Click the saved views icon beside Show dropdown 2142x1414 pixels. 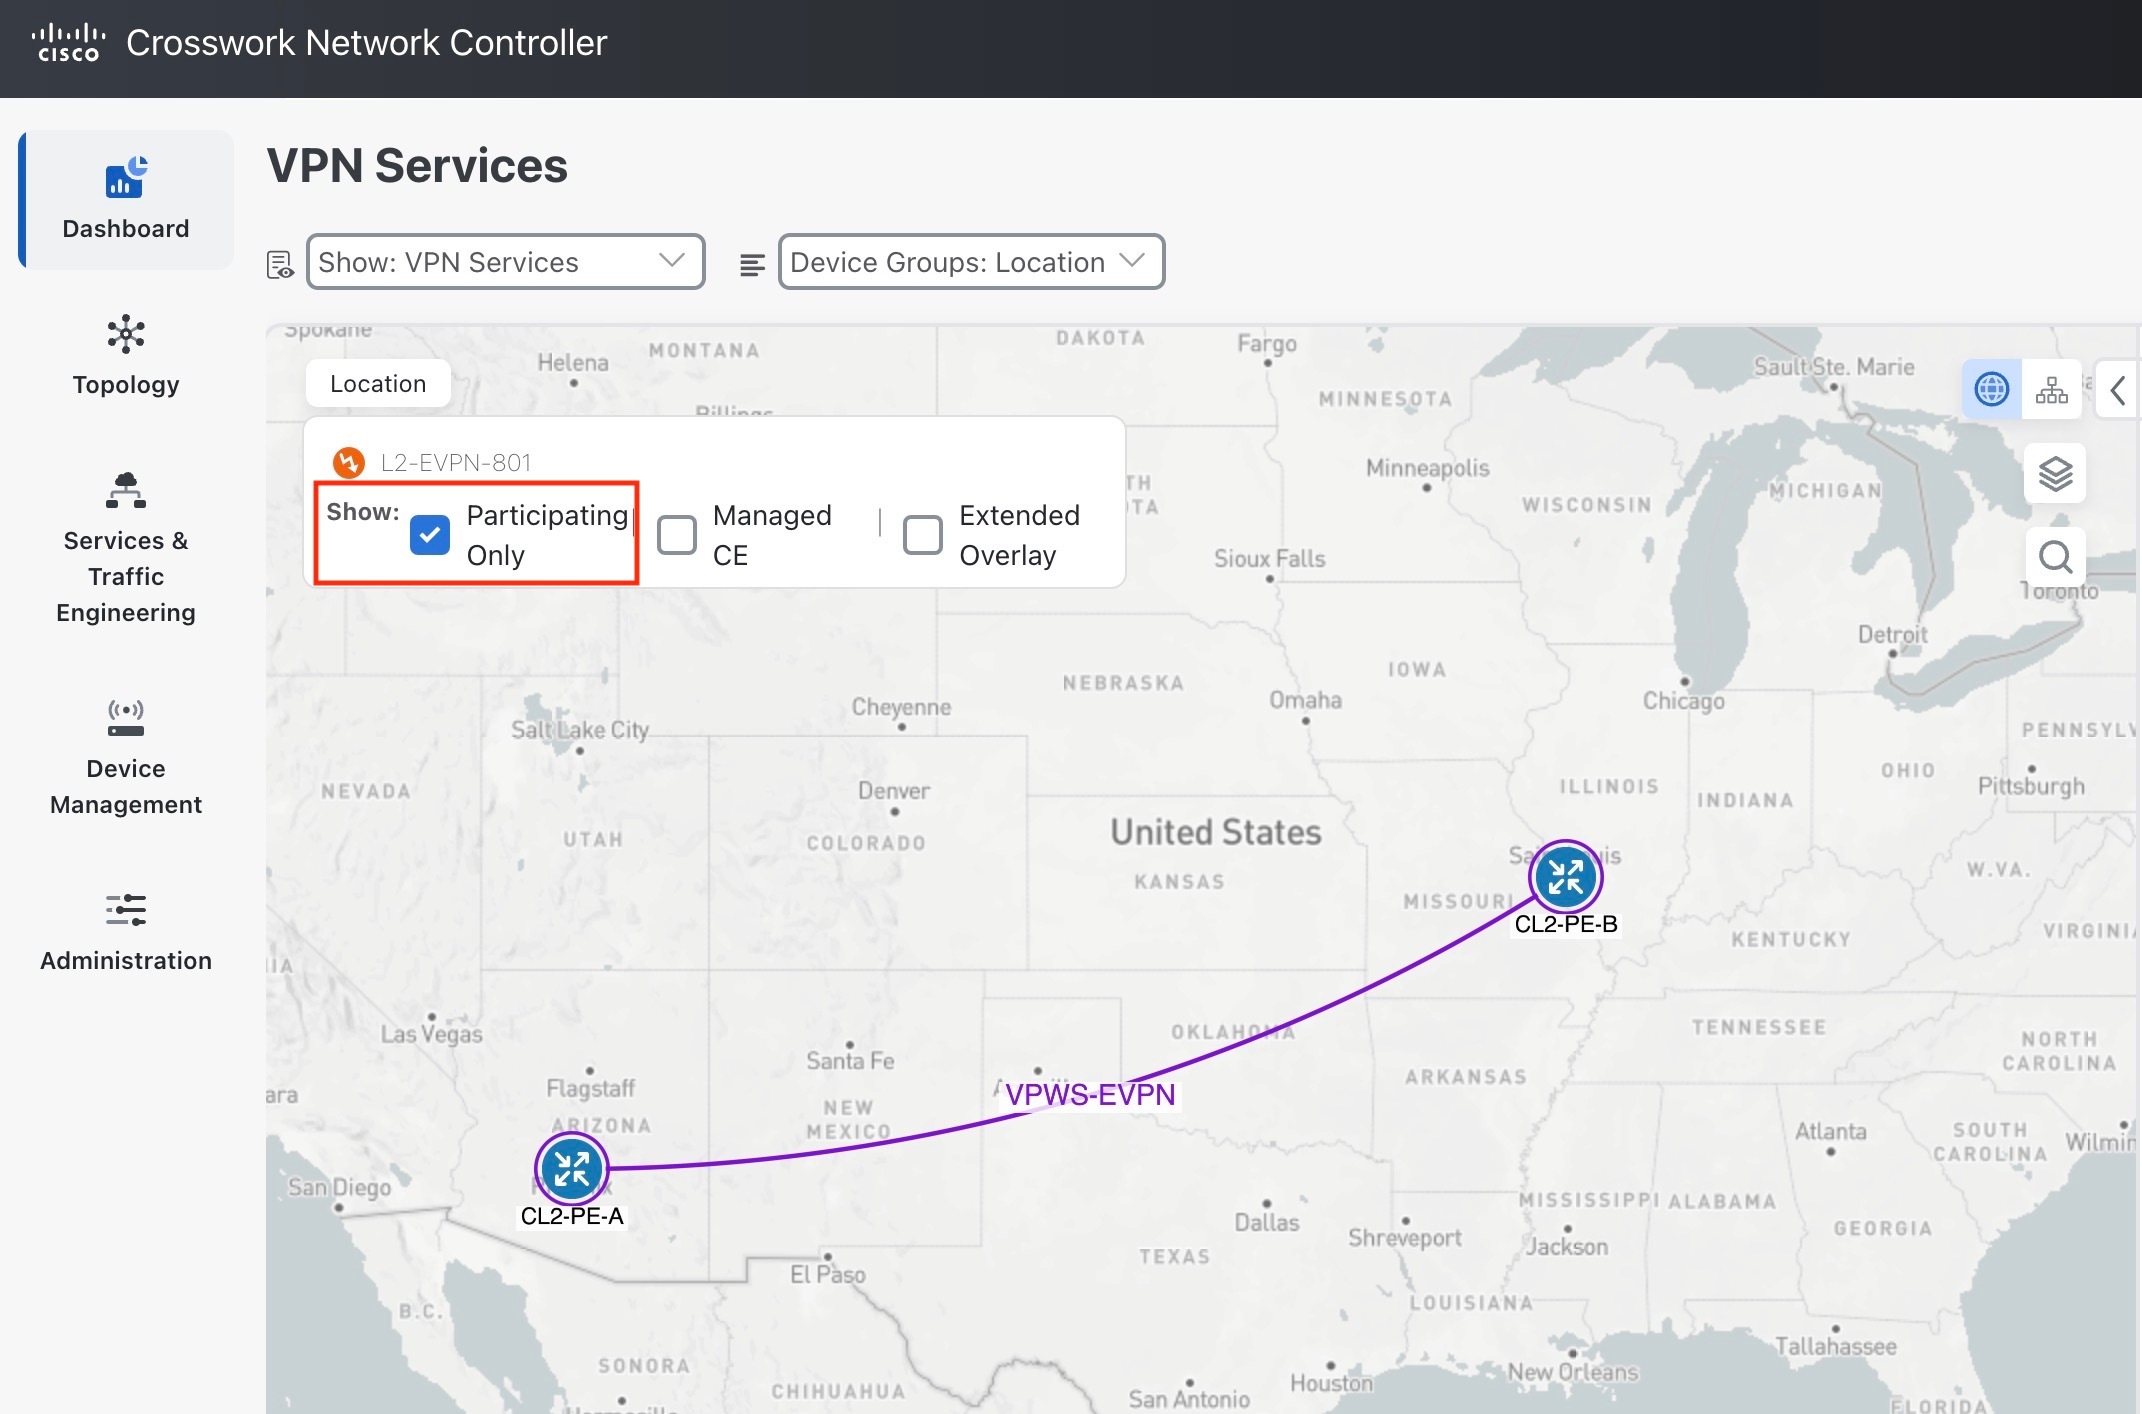click(280, 264)
